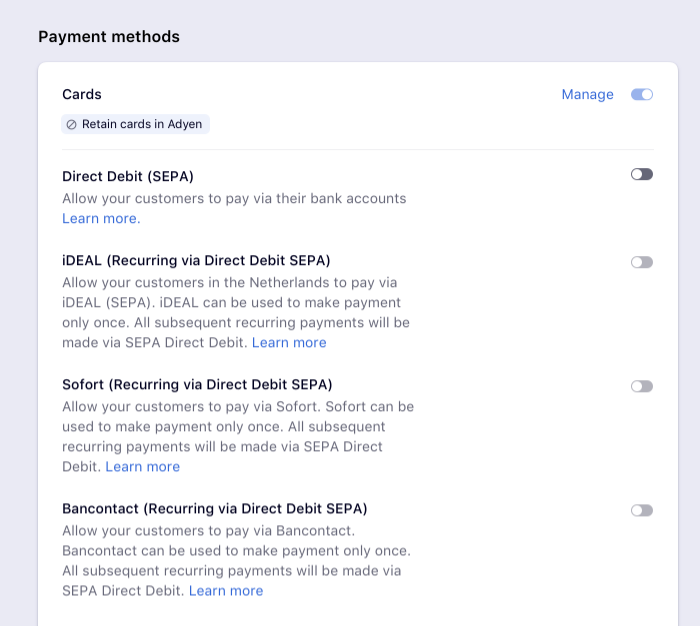Click the Retain cards in Adyen badge text

point(142,125)
